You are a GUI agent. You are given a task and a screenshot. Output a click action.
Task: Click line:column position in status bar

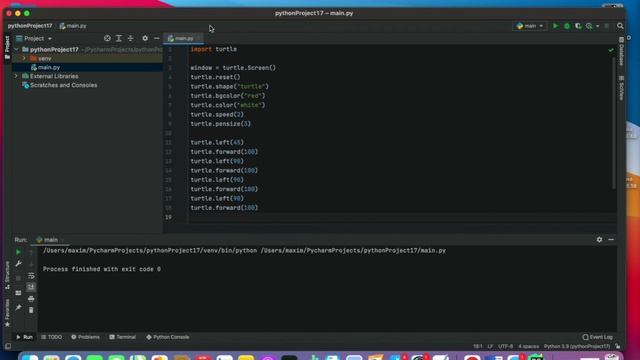pyautogui.click(x=478, y=346)
